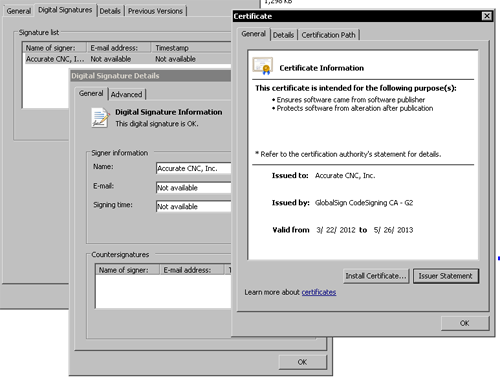Click the Signing time field

click(x=193, y=206)
